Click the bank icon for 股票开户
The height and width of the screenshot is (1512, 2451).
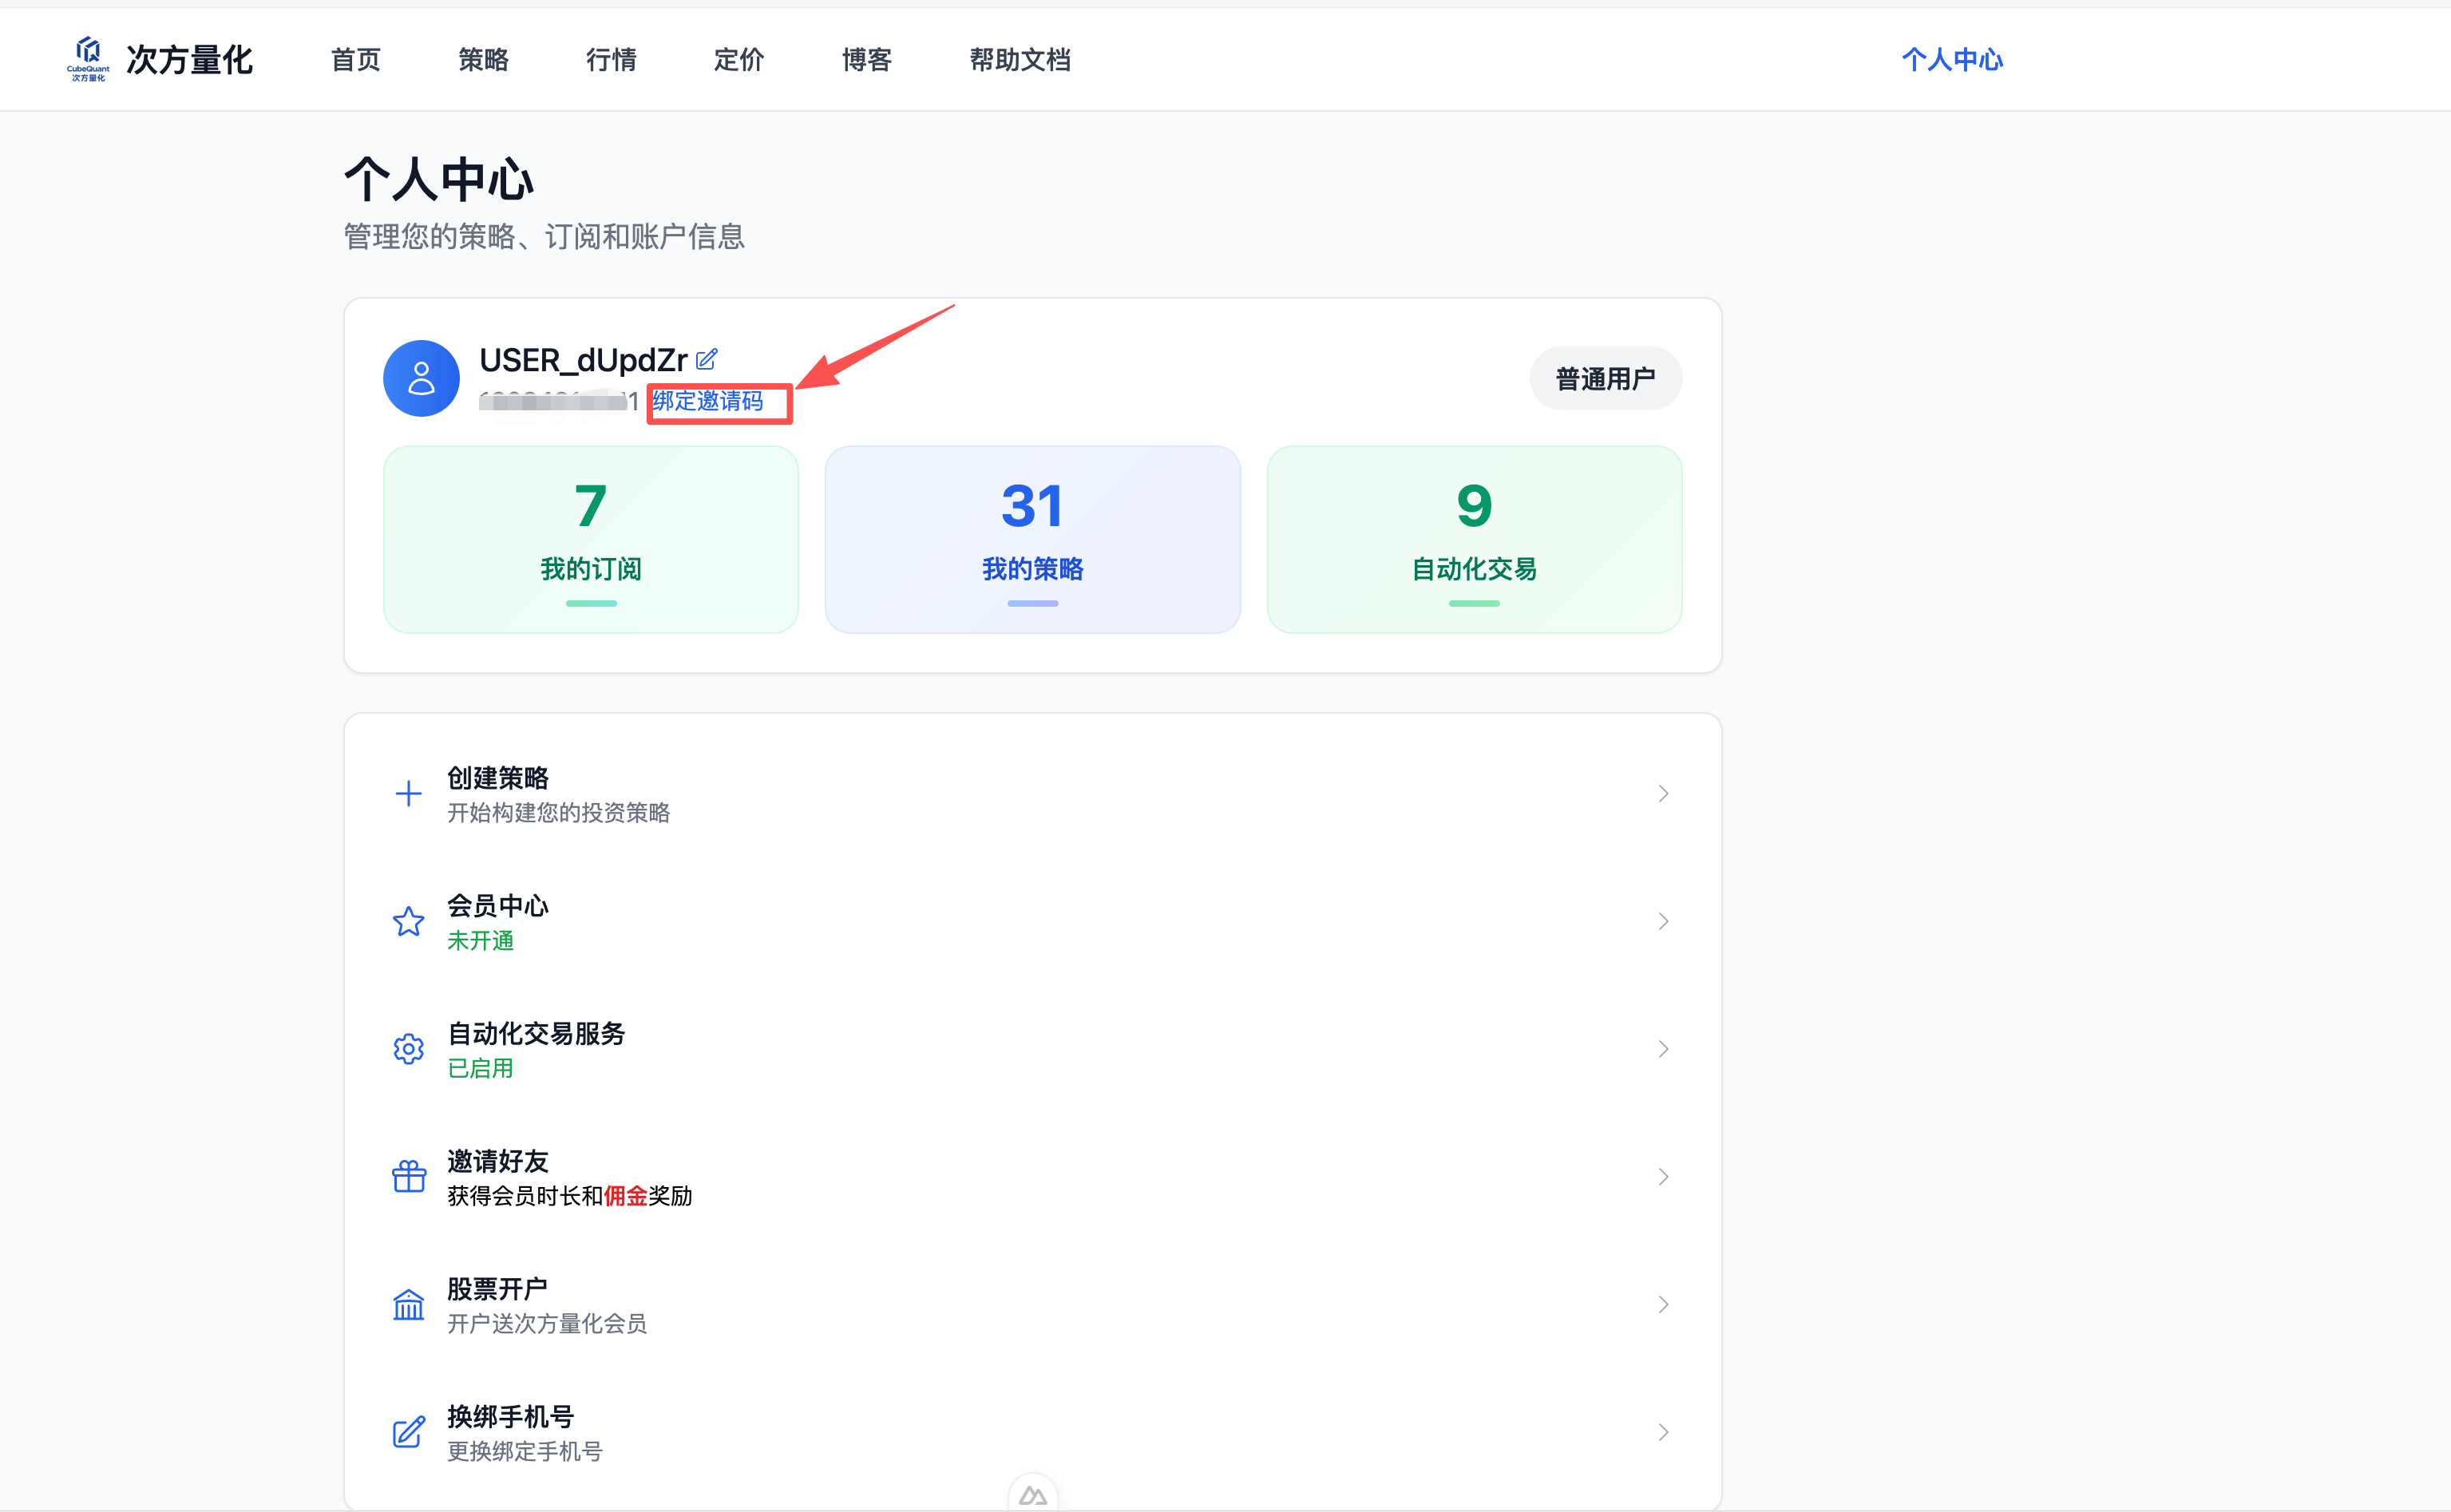coord(409,1304)
